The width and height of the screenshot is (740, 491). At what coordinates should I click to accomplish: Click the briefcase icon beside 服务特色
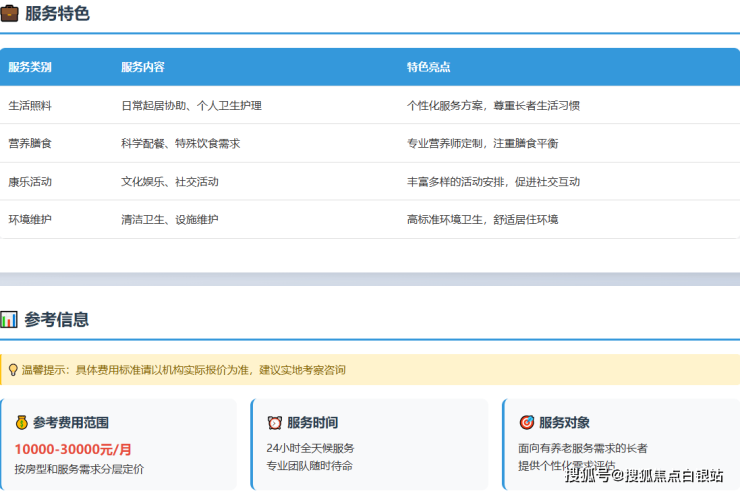[10, 14]
